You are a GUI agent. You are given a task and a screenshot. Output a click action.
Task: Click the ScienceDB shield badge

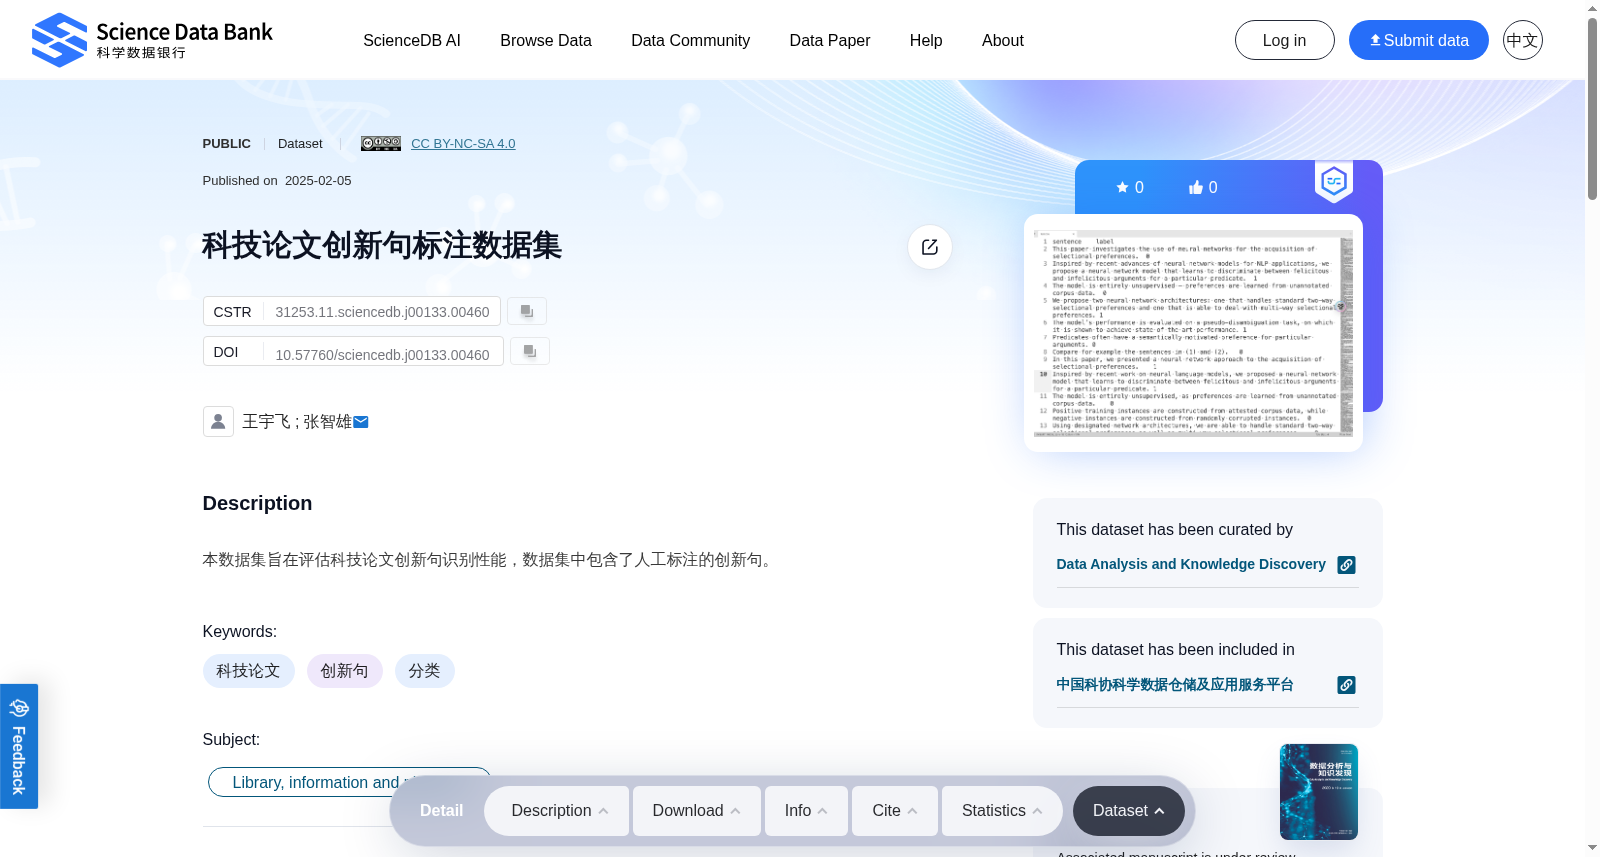(x=1334, y=182)
